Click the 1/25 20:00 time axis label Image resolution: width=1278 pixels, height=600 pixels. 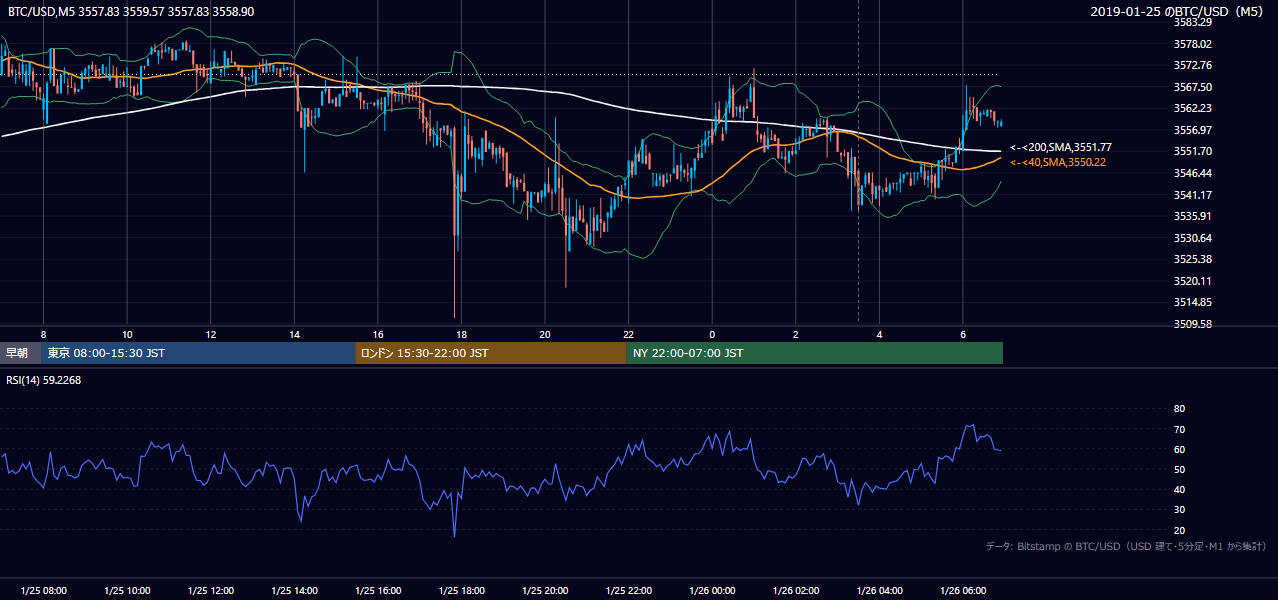545,591
